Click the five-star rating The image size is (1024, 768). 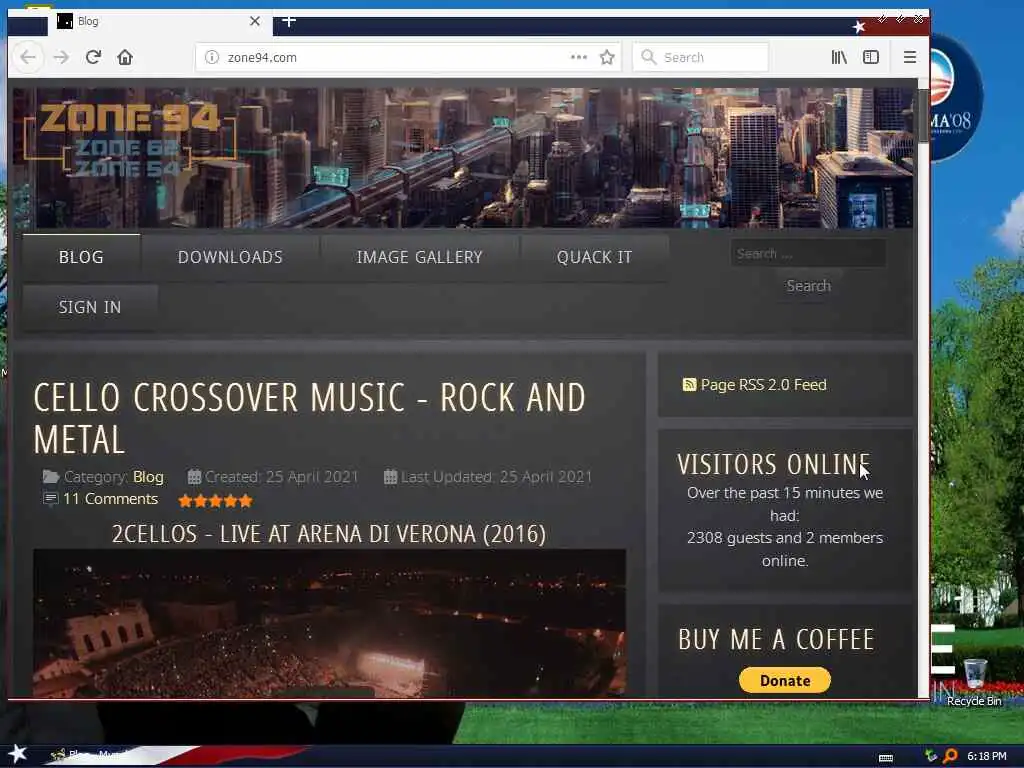point(216,501)
